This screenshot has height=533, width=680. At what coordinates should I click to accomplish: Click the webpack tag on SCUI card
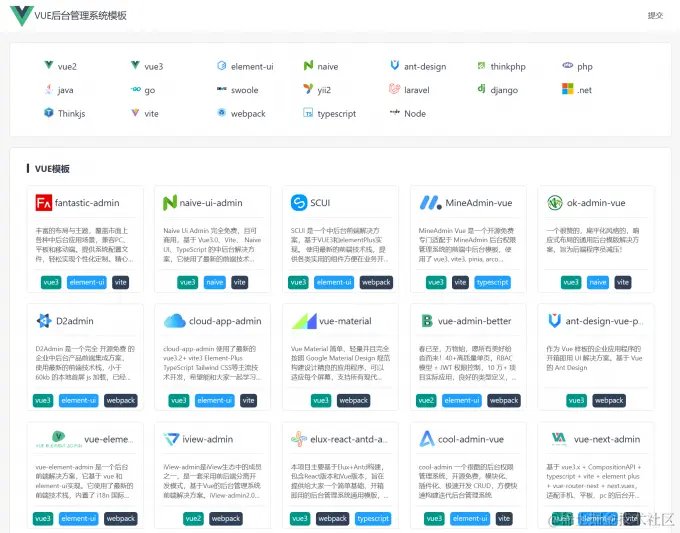tap(376, 282)
